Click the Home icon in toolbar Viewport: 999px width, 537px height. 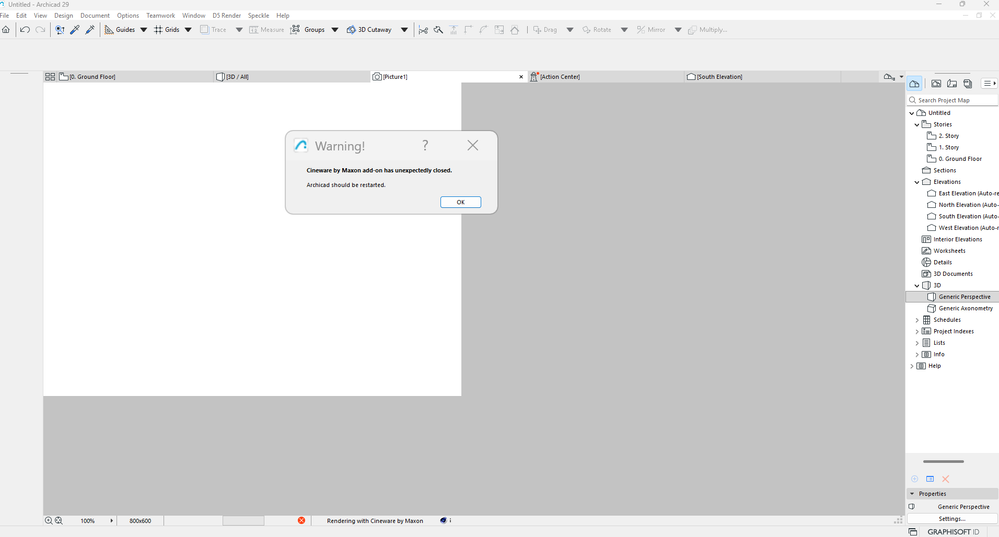[x=6, y=29]
